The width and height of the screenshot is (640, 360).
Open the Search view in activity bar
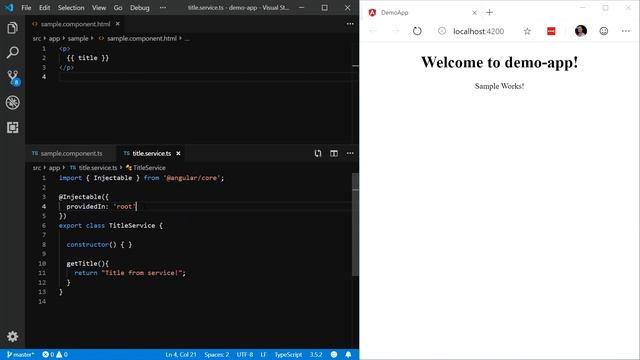pyautogui.click(x=12, y=52)
